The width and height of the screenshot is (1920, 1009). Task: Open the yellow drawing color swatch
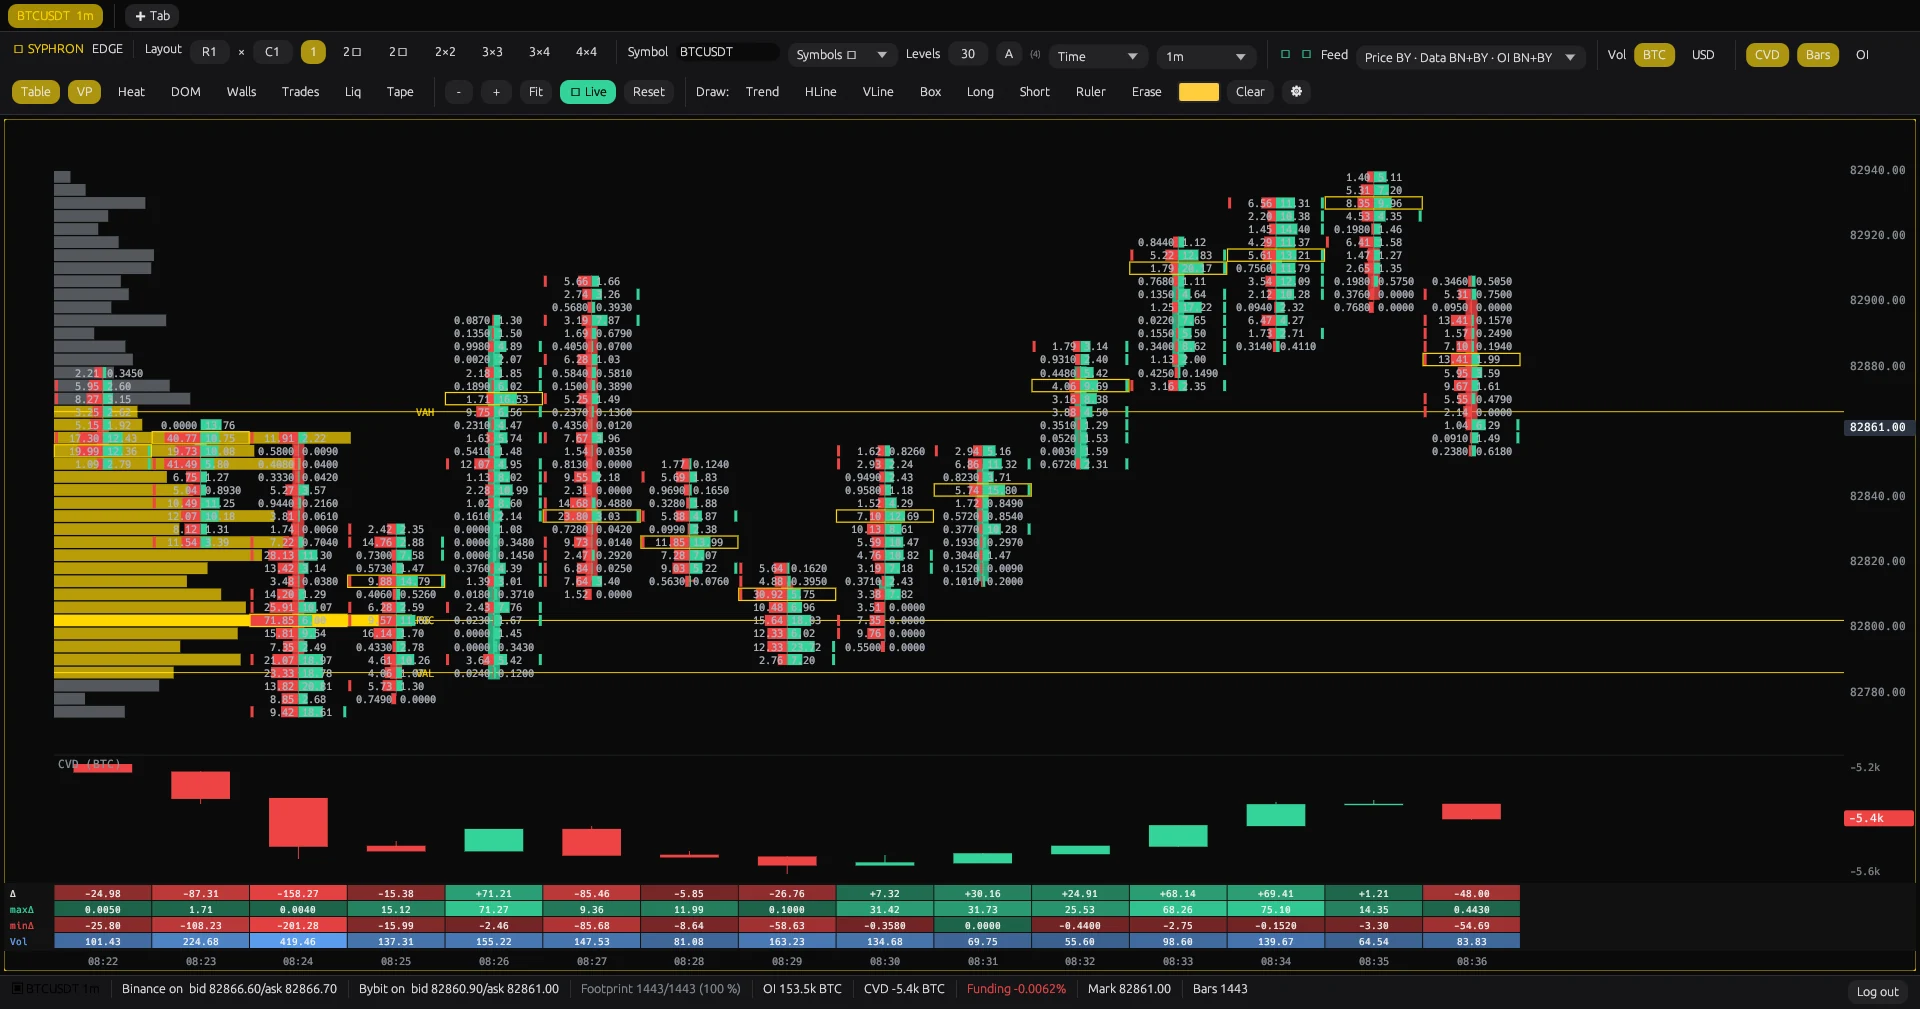pos(1198,92)
